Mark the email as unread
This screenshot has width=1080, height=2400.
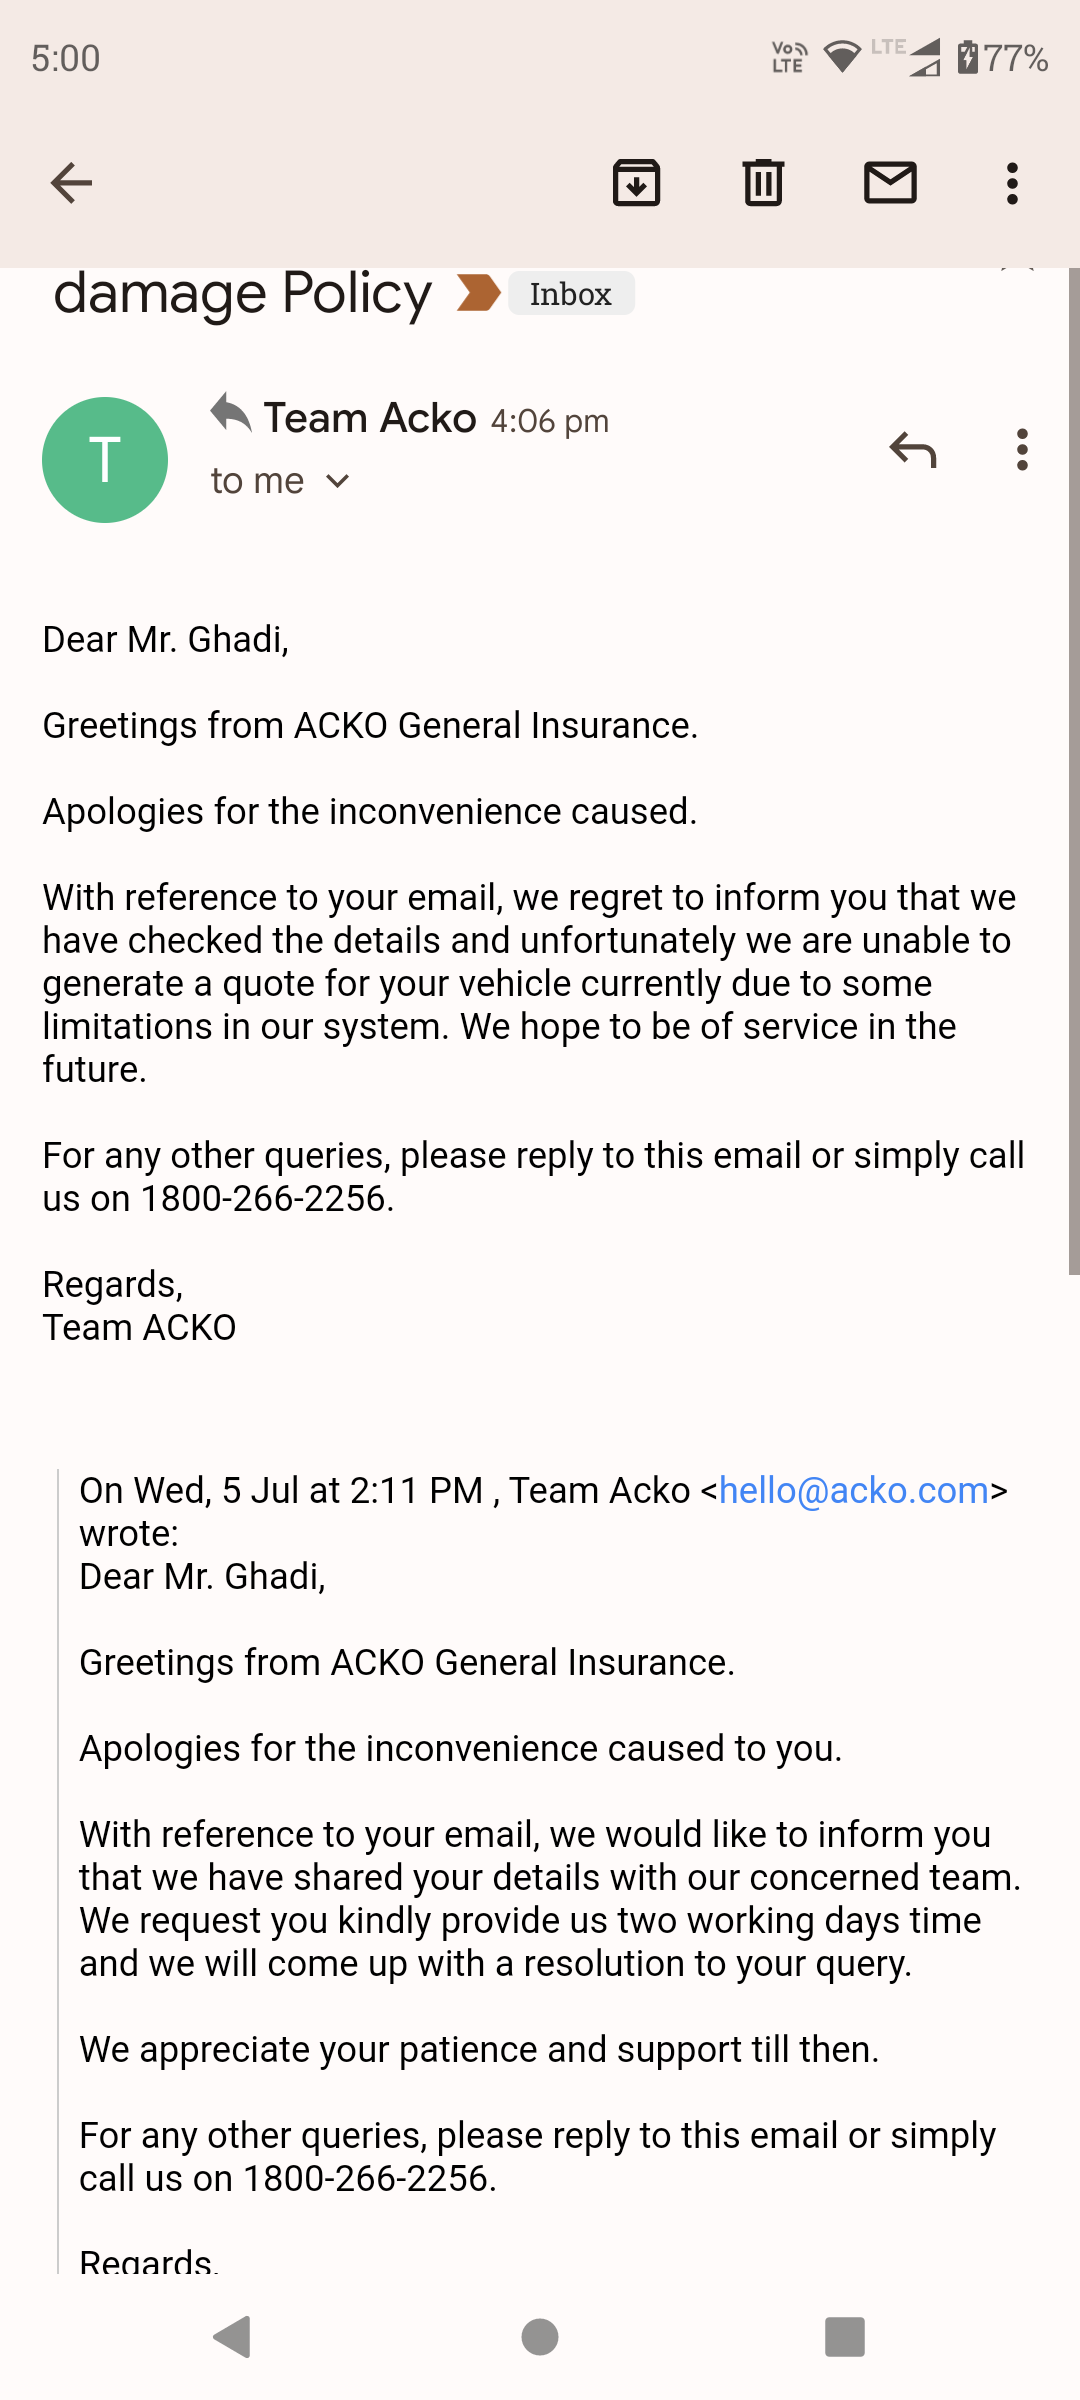[890, 183]
